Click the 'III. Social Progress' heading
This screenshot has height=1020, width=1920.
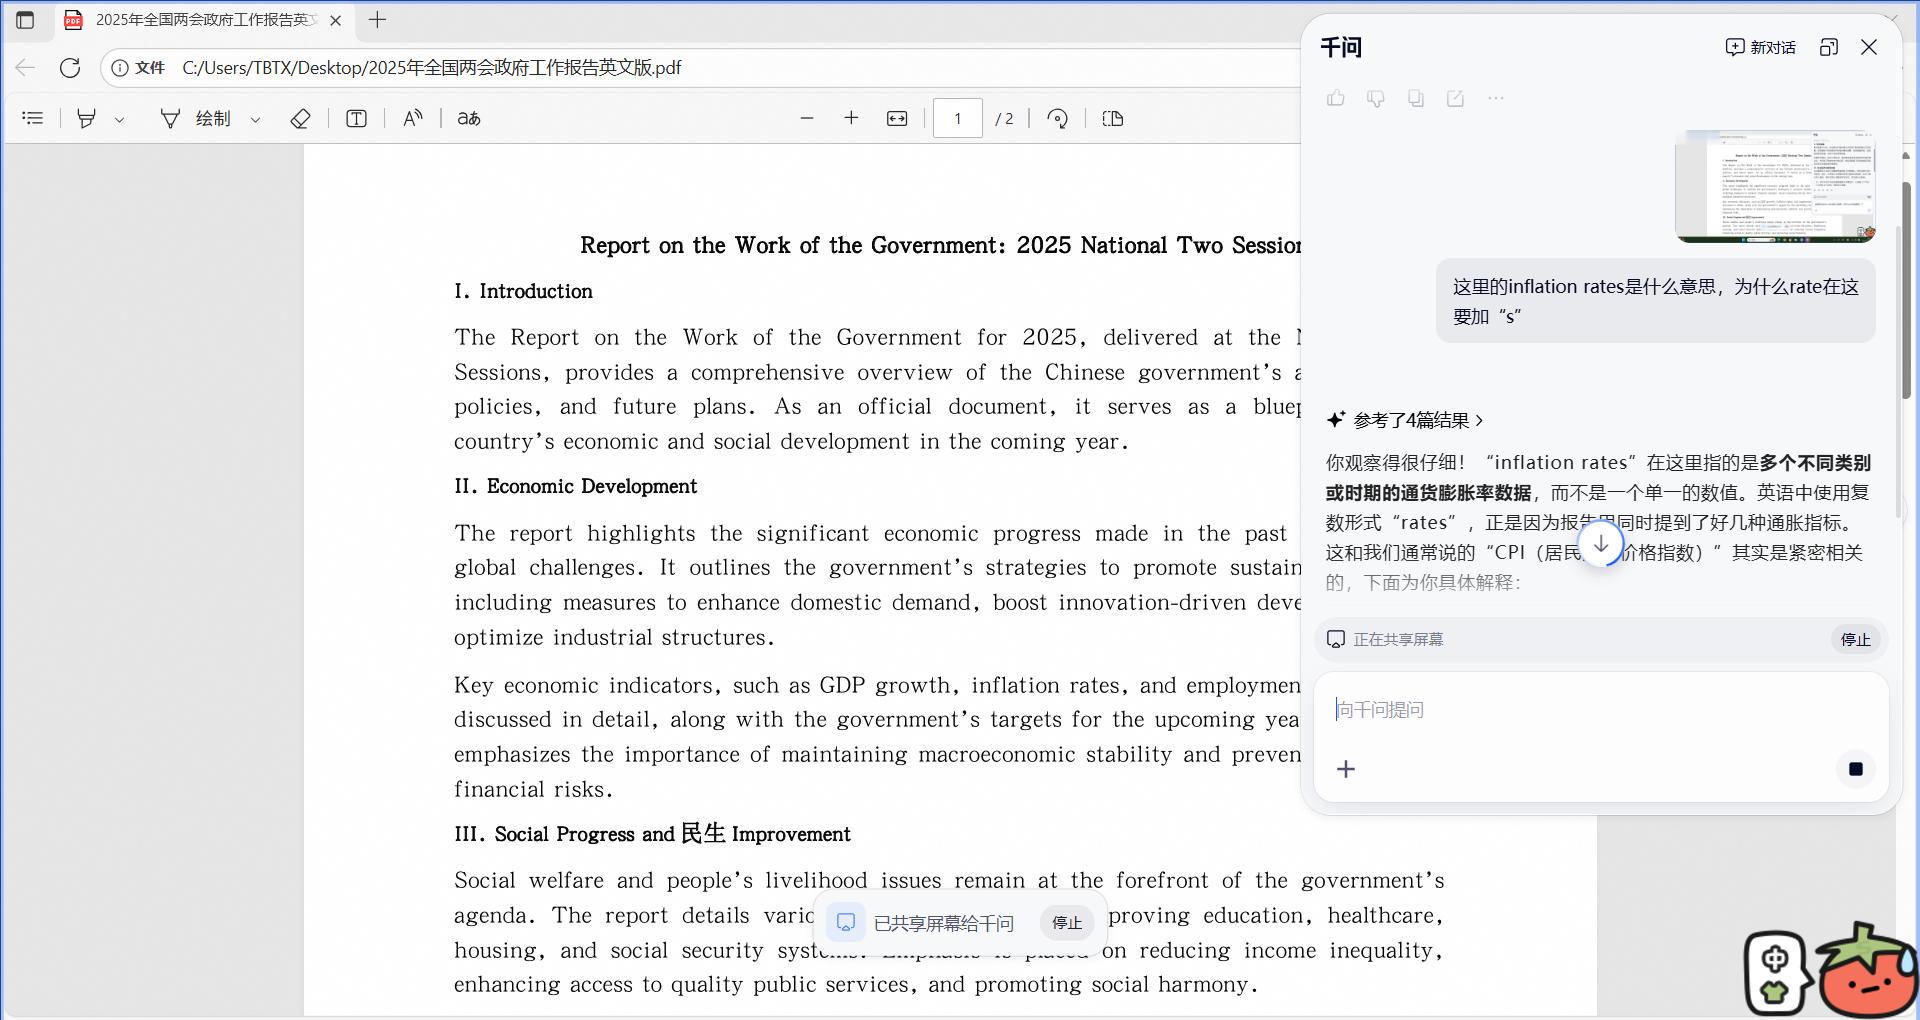[x=652, y=834]
